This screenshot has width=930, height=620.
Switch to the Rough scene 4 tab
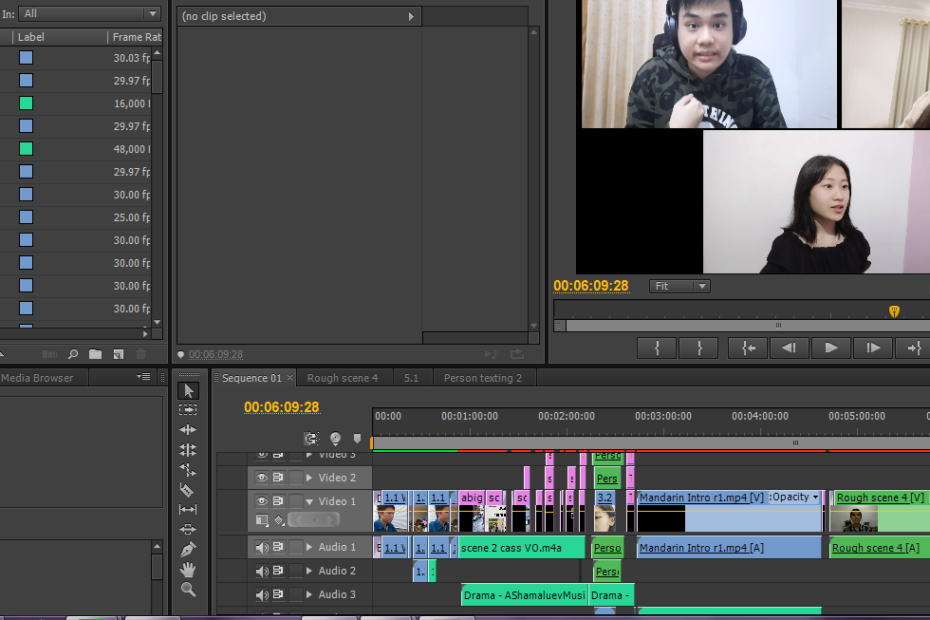point(342,378)
